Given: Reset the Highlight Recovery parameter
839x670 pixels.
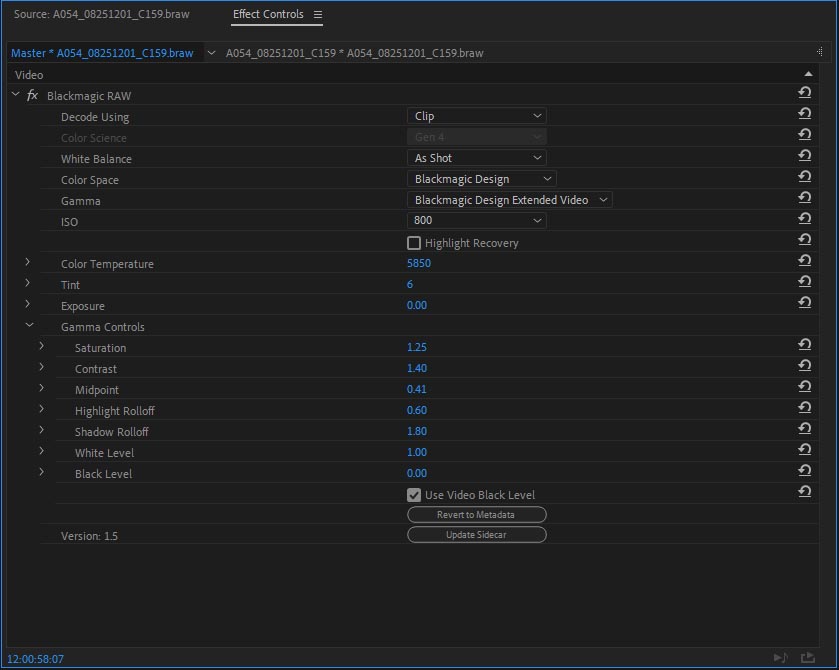Looking at the screenshot, I should click(804, 240).
